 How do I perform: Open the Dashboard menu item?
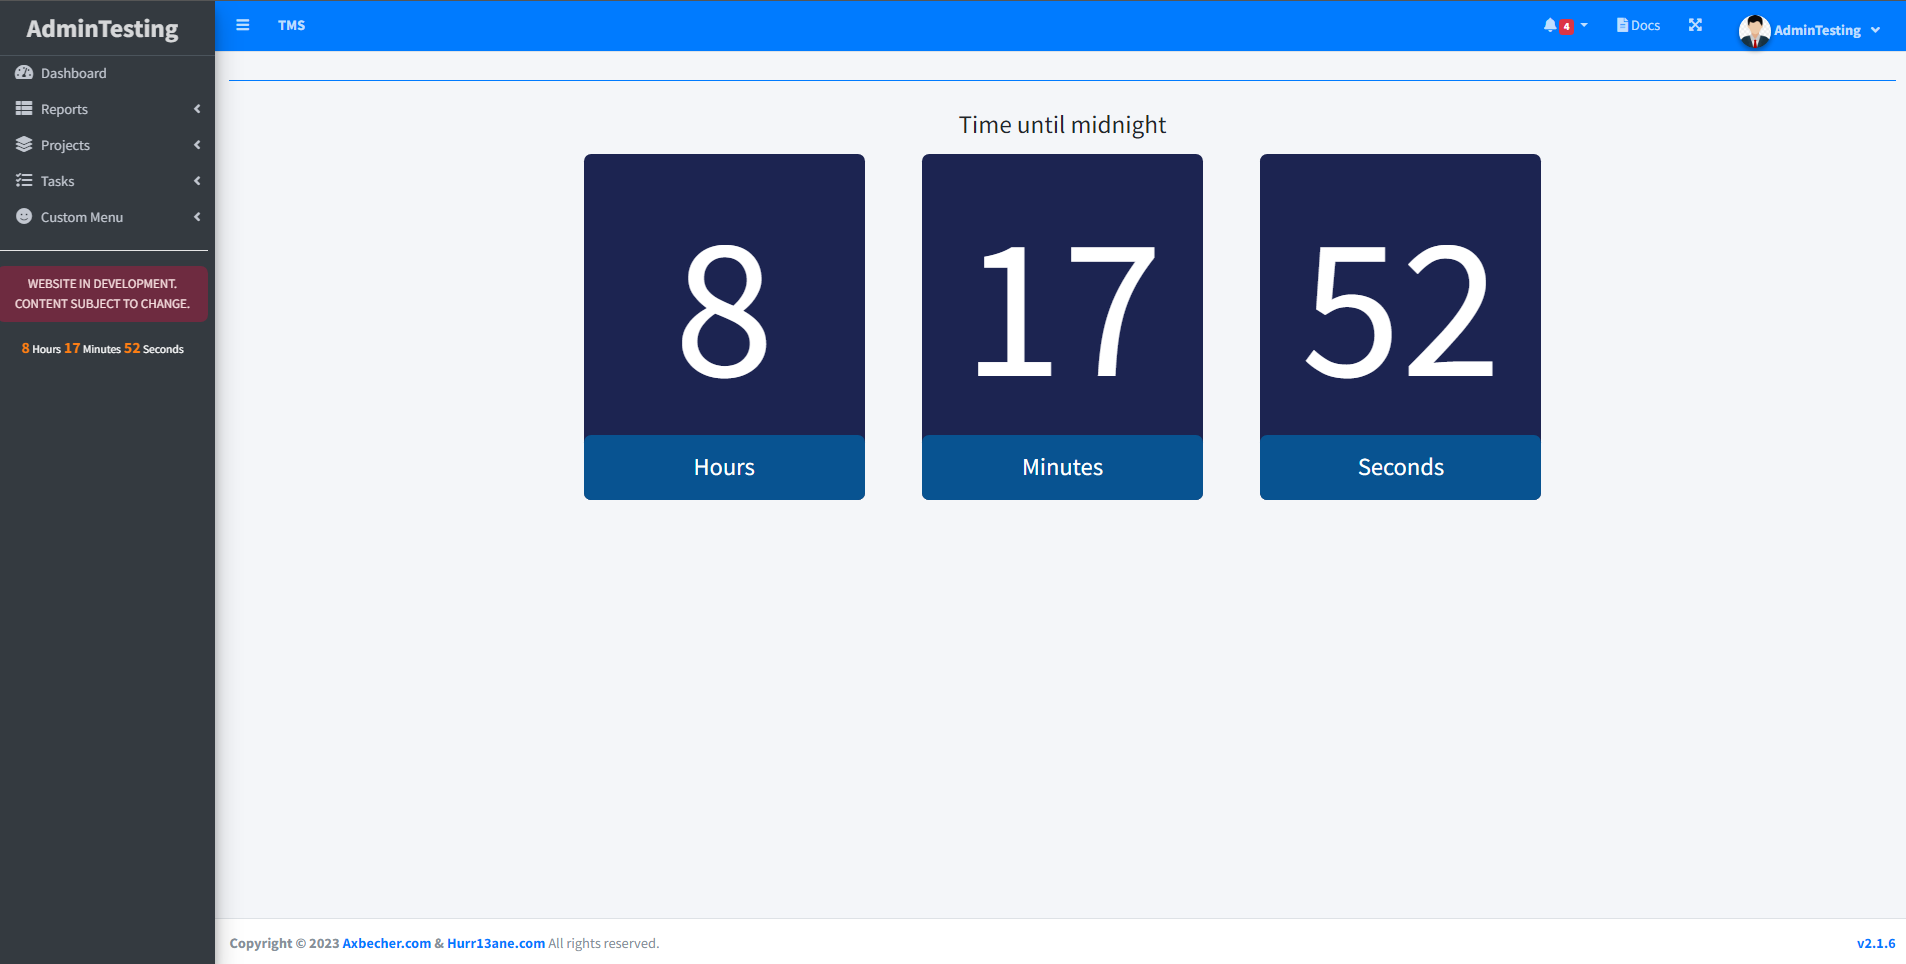(74, 73)
